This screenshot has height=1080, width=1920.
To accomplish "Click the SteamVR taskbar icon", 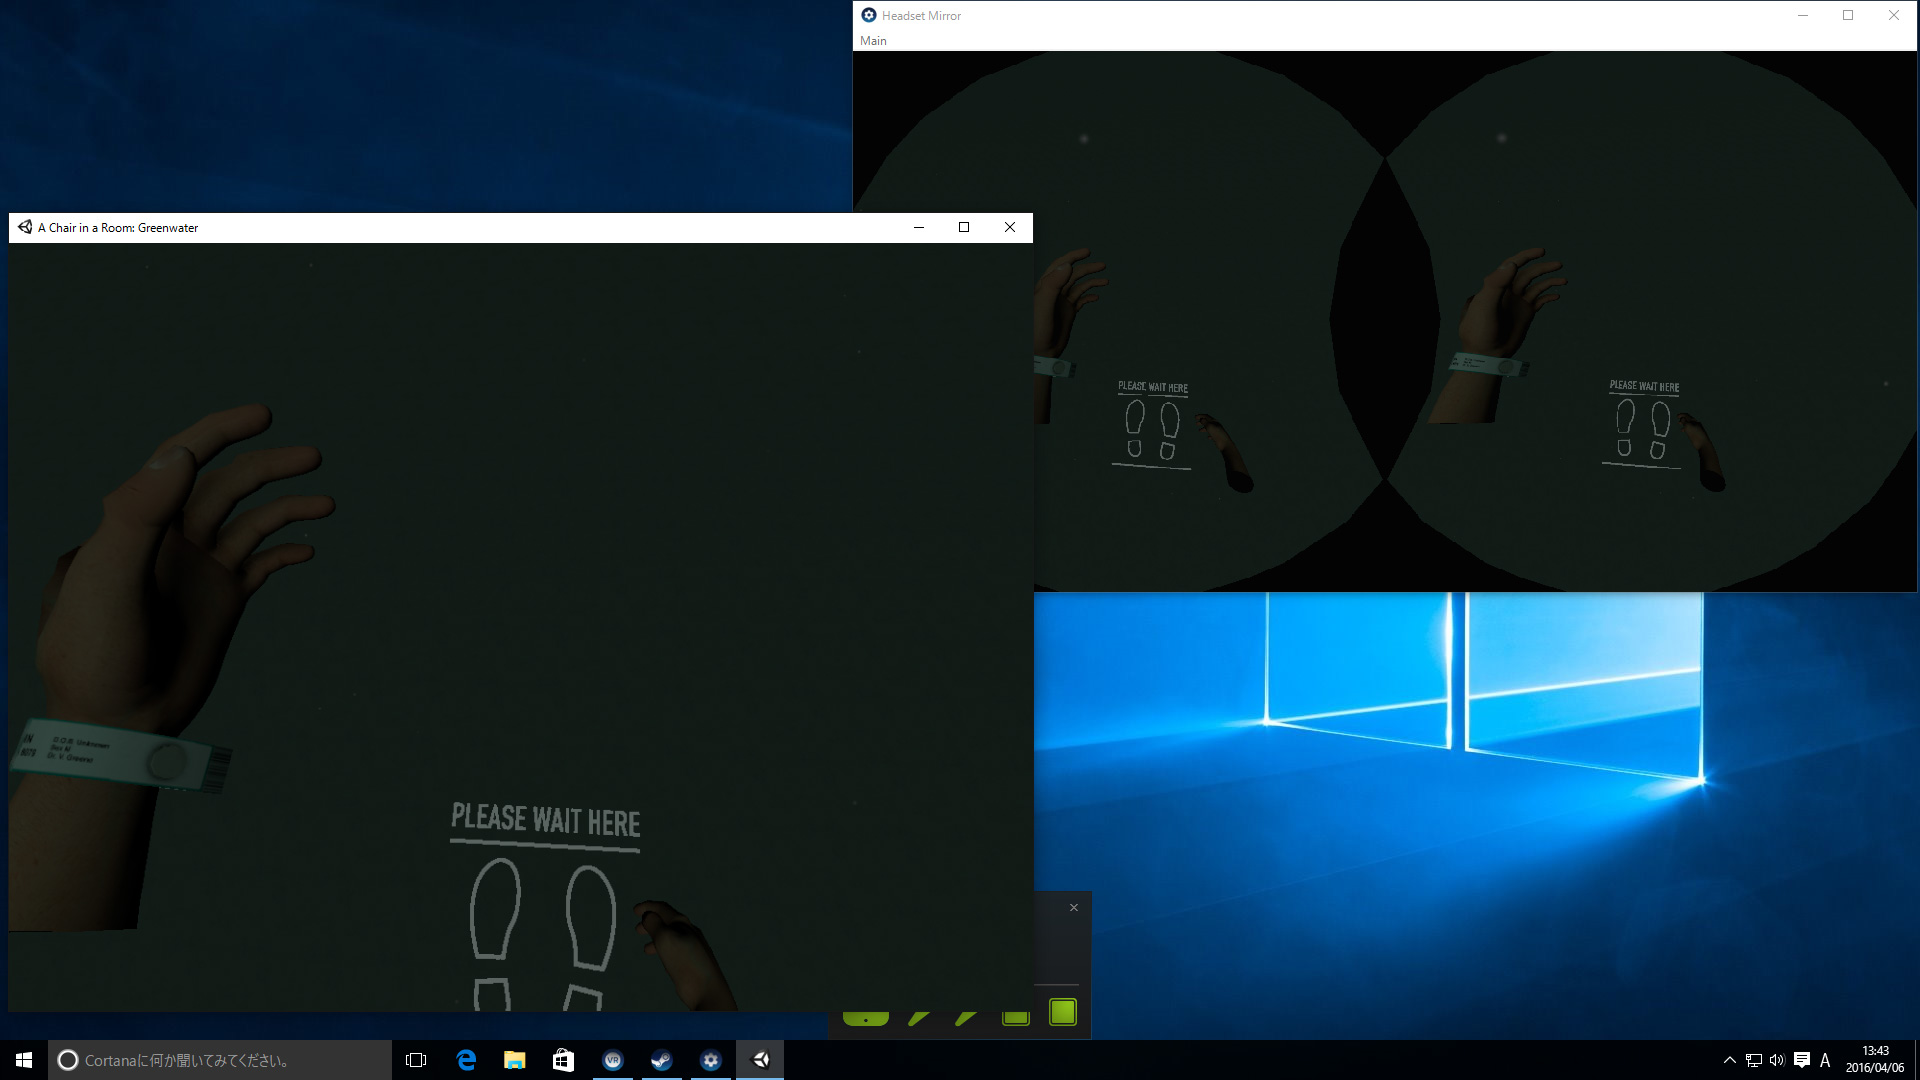I will 613,1060.
